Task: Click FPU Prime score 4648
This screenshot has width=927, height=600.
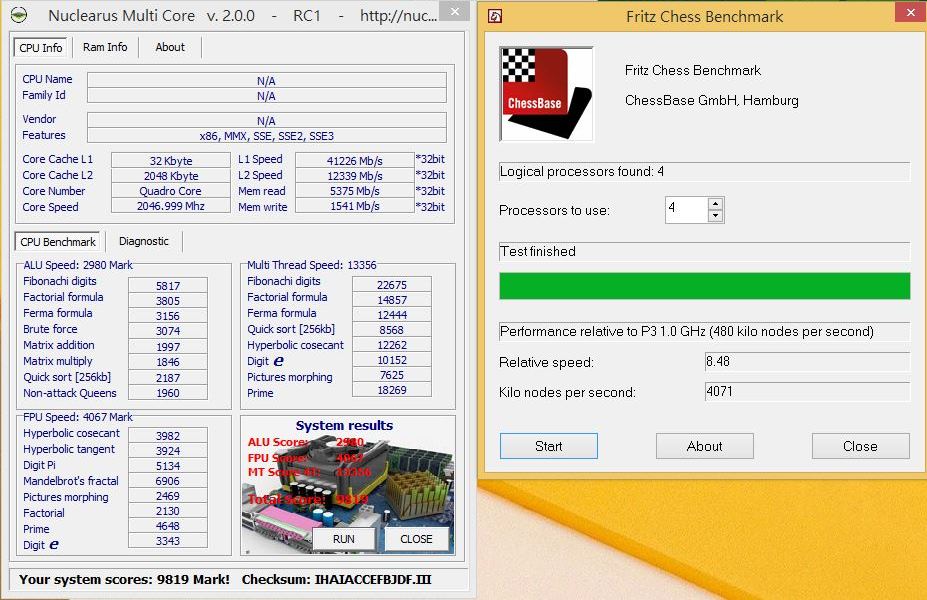Action: pyautogui.click(x=168, y=526)
